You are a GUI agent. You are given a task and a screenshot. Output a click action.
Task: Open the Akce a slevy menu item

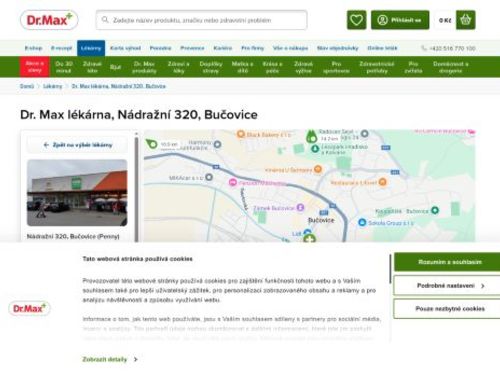click(x=35, y=67)
